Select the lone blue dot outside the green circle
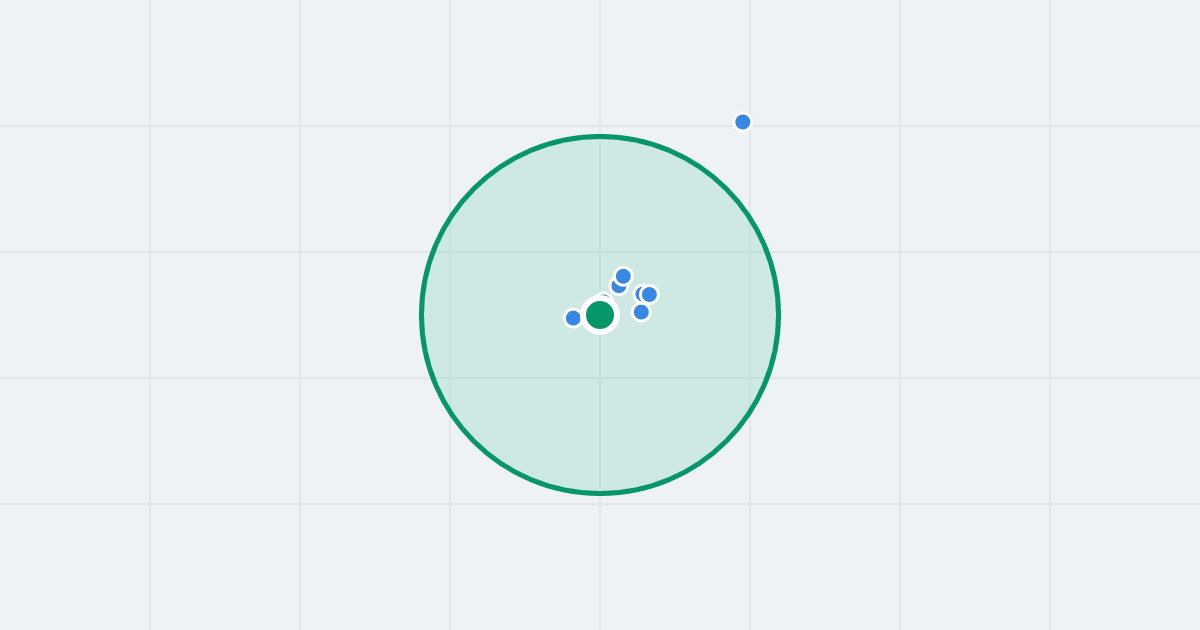1200x630 pixels. click(x=743, y=122)
